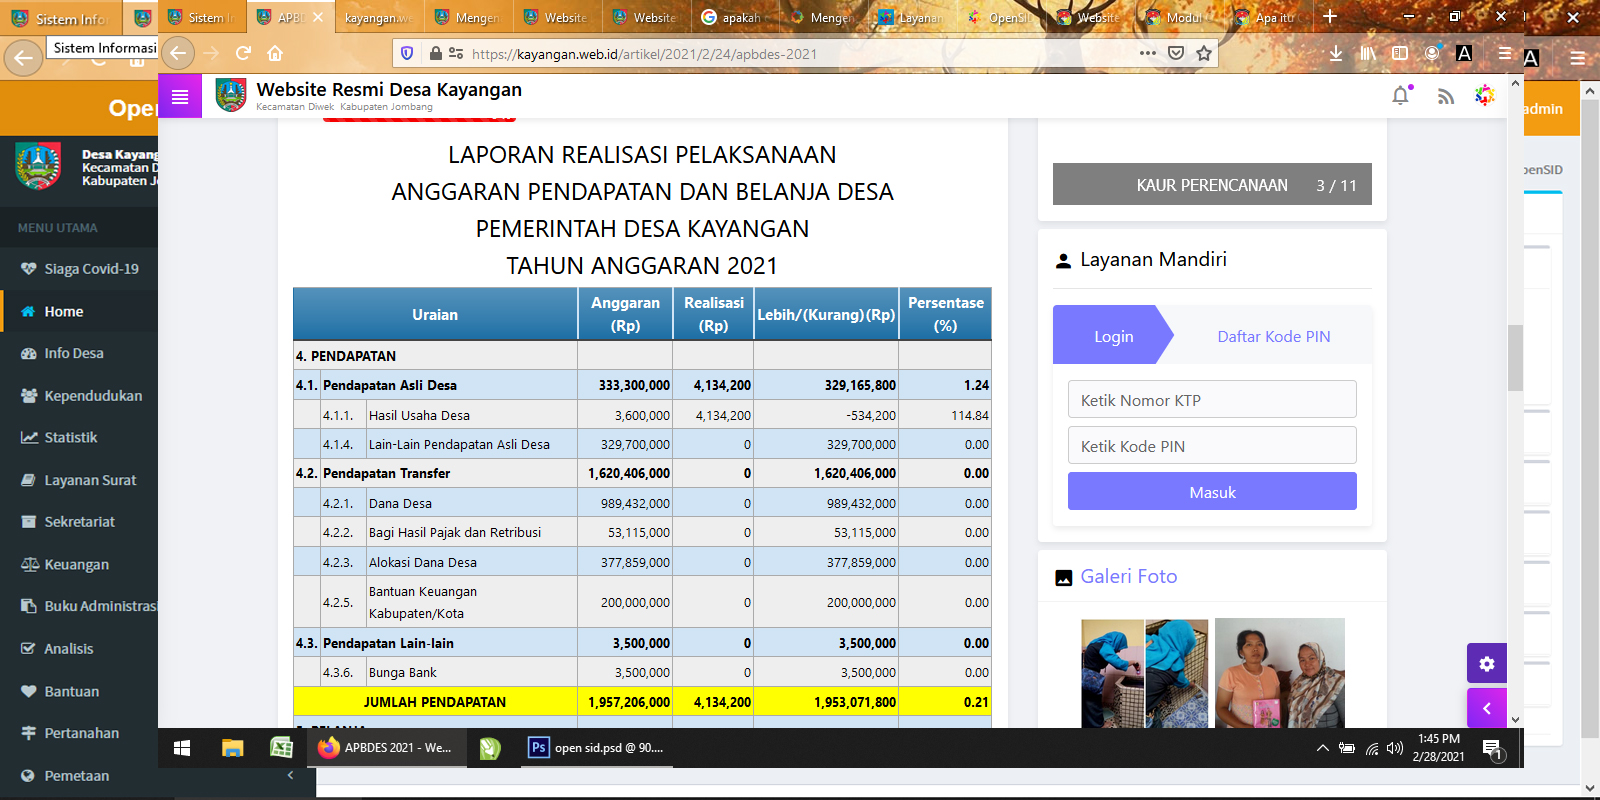Focus the Ketik Kode PIN field
The height and width of the screenshot is (800, 1600).
click(x=1212, y=446)
